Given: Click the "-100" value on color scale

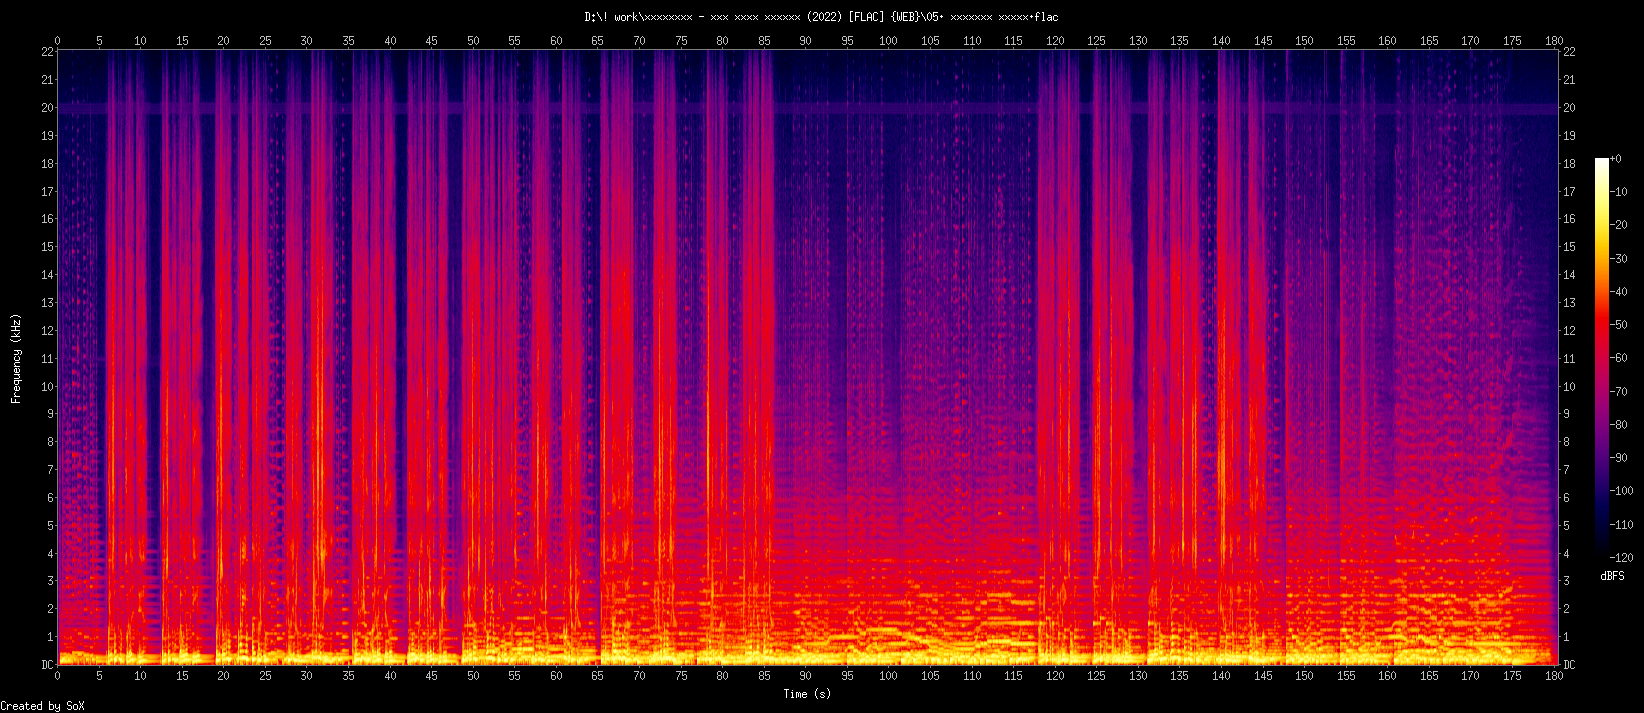Looking at the screenshot, I should tap(1622, 491).
